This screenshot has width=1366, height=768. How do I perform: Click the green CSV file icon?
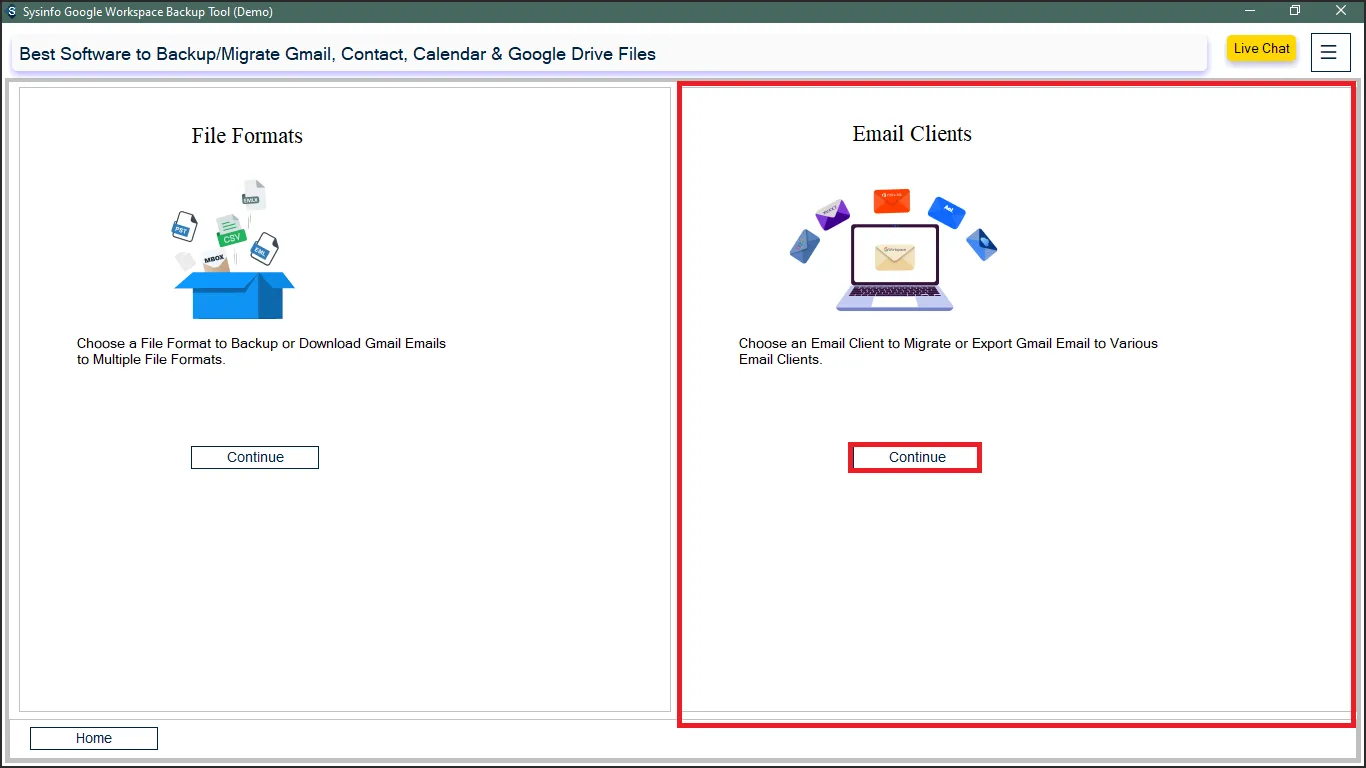[x=231, y=232]
